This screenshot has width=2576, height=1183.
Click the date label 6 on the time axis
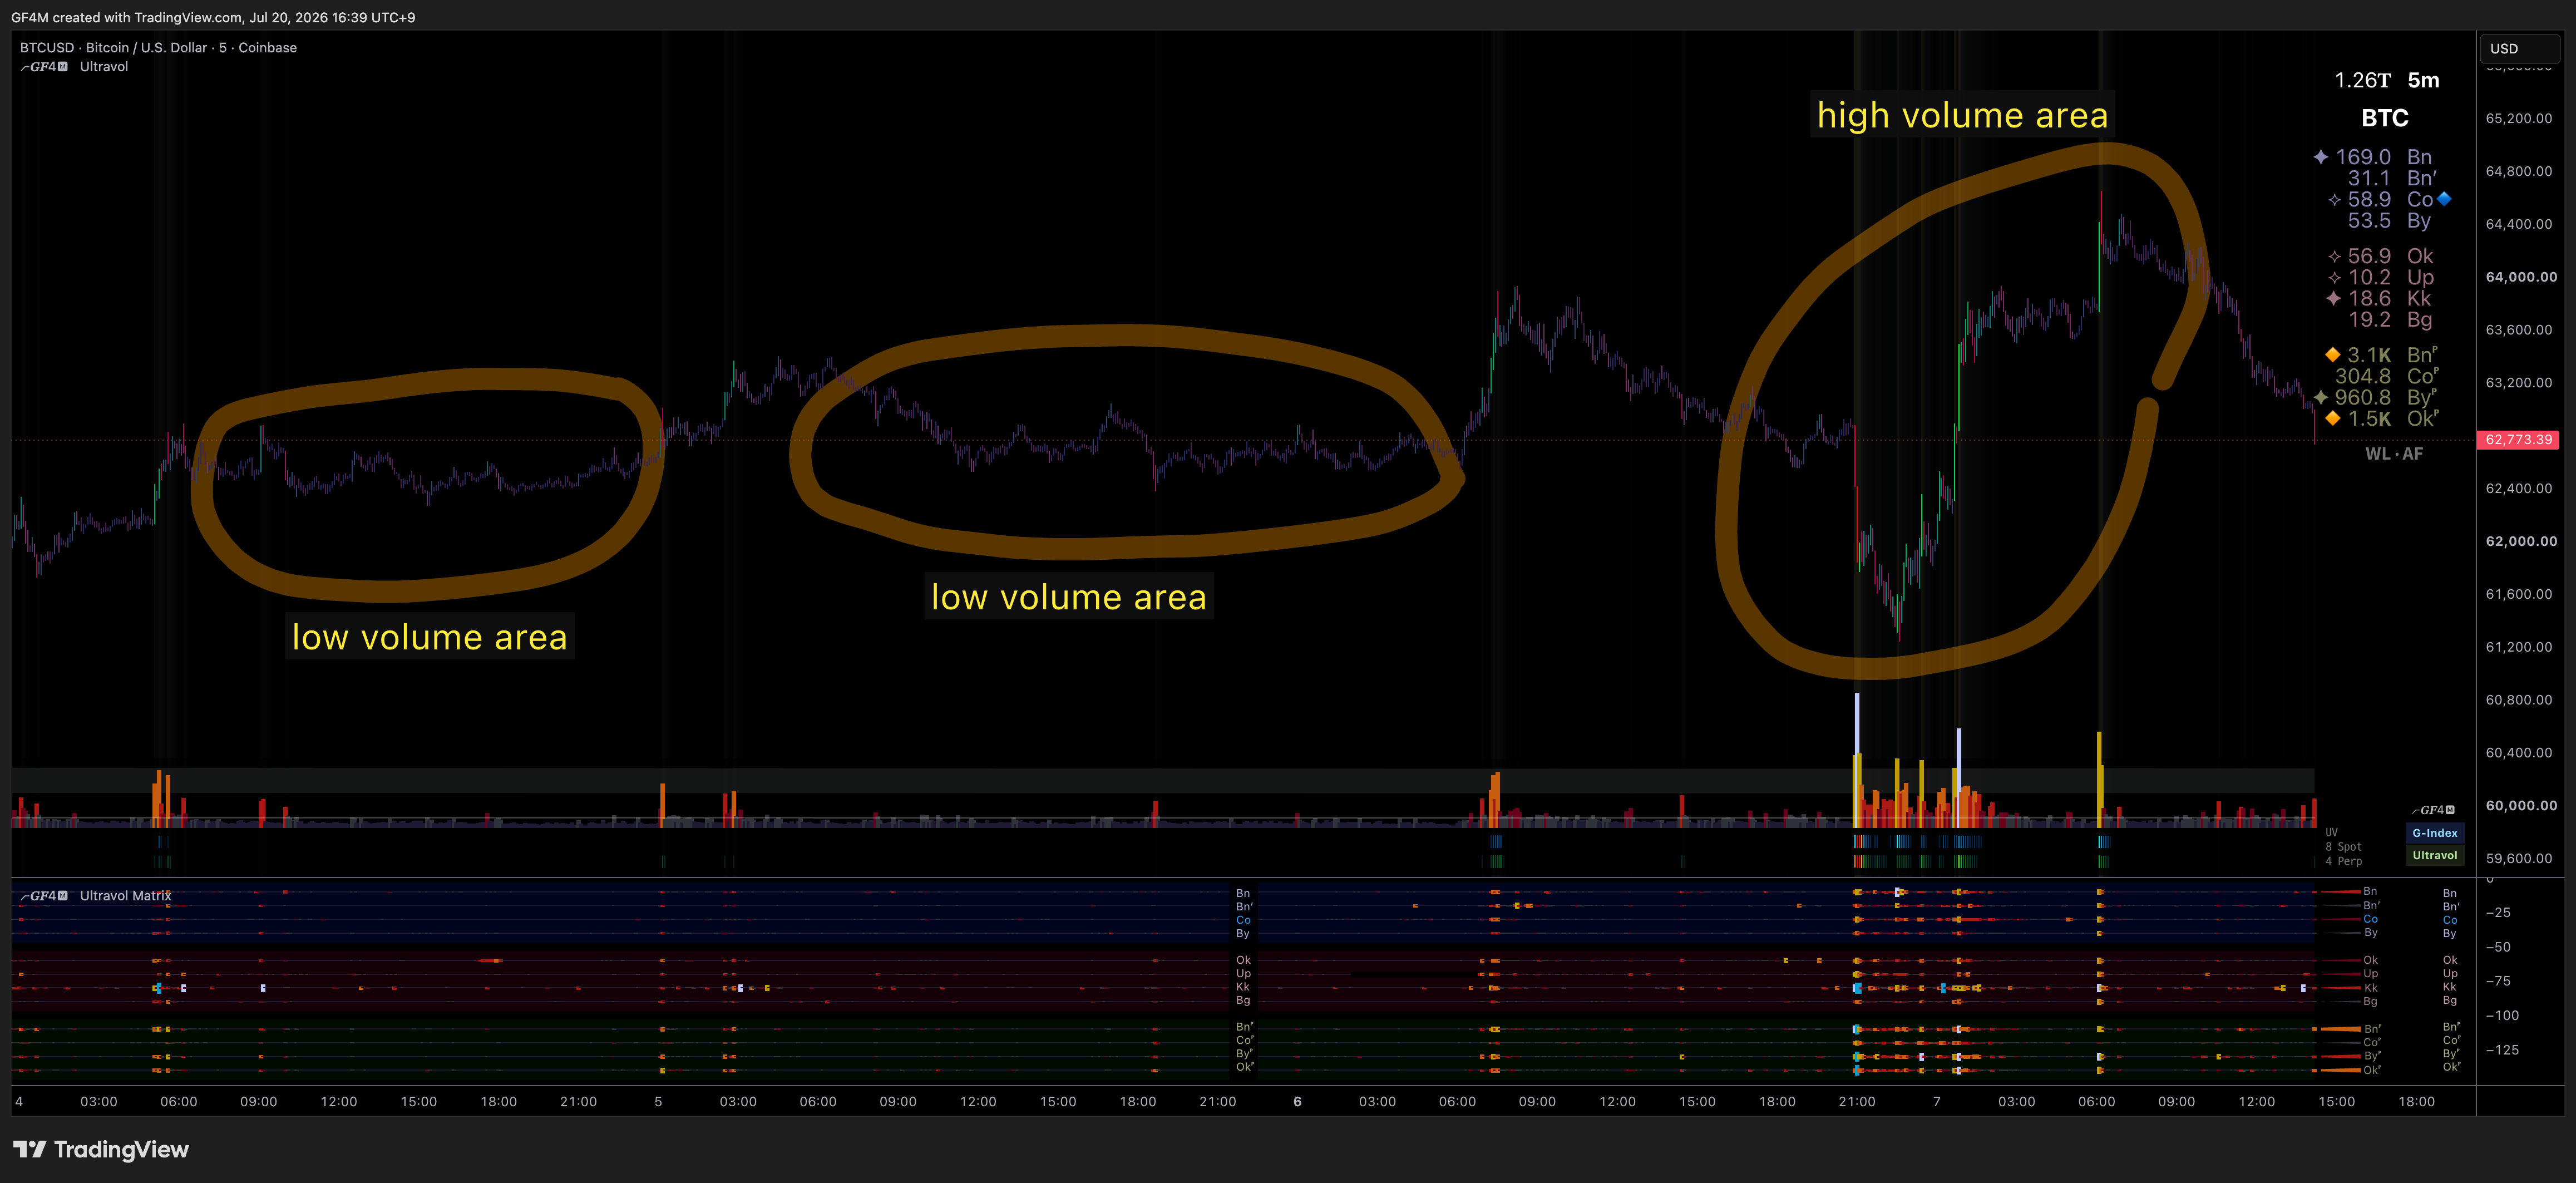1297,1101
